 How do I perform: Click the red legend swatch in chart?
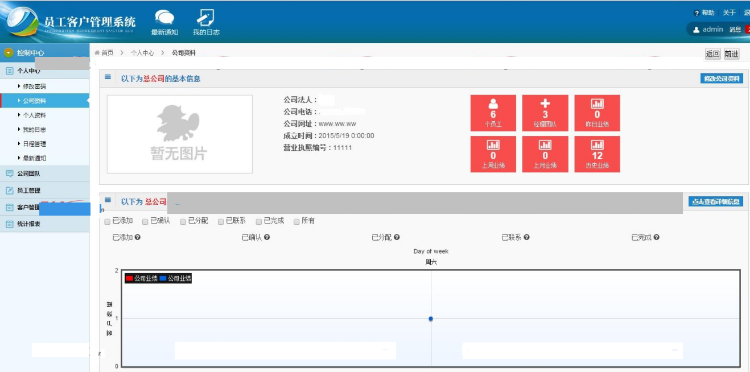(129, 278)
